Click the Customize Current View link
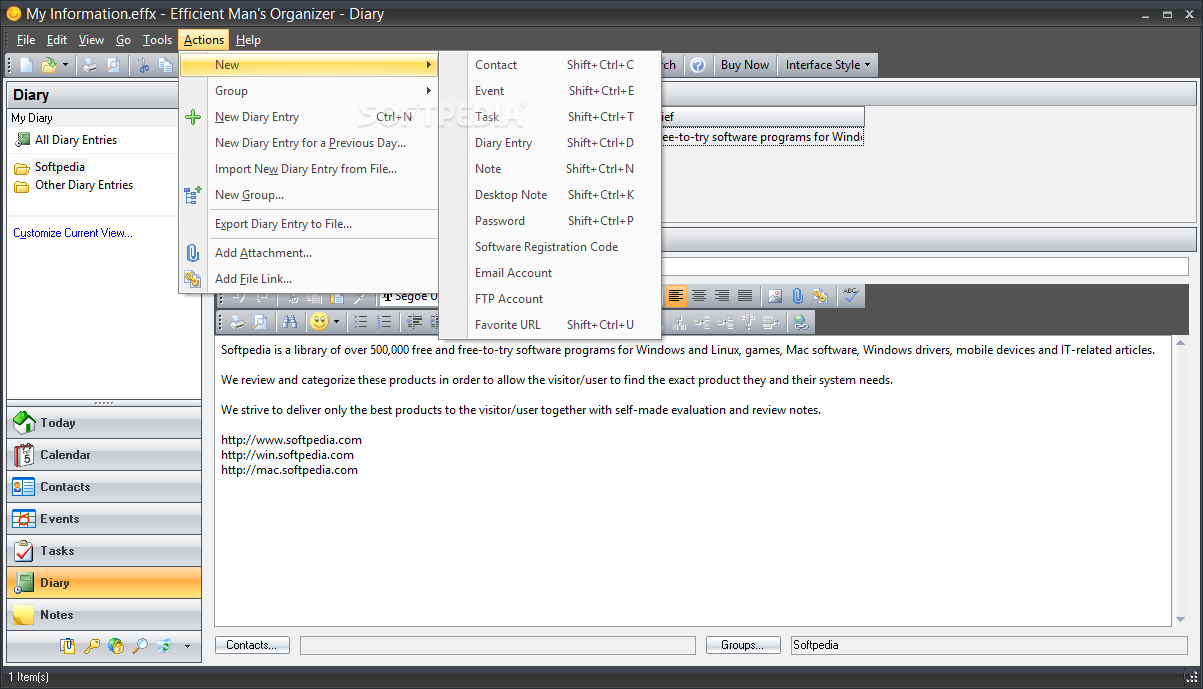The width and height of the screenshot is (1203, 689). tap(73, 233)
